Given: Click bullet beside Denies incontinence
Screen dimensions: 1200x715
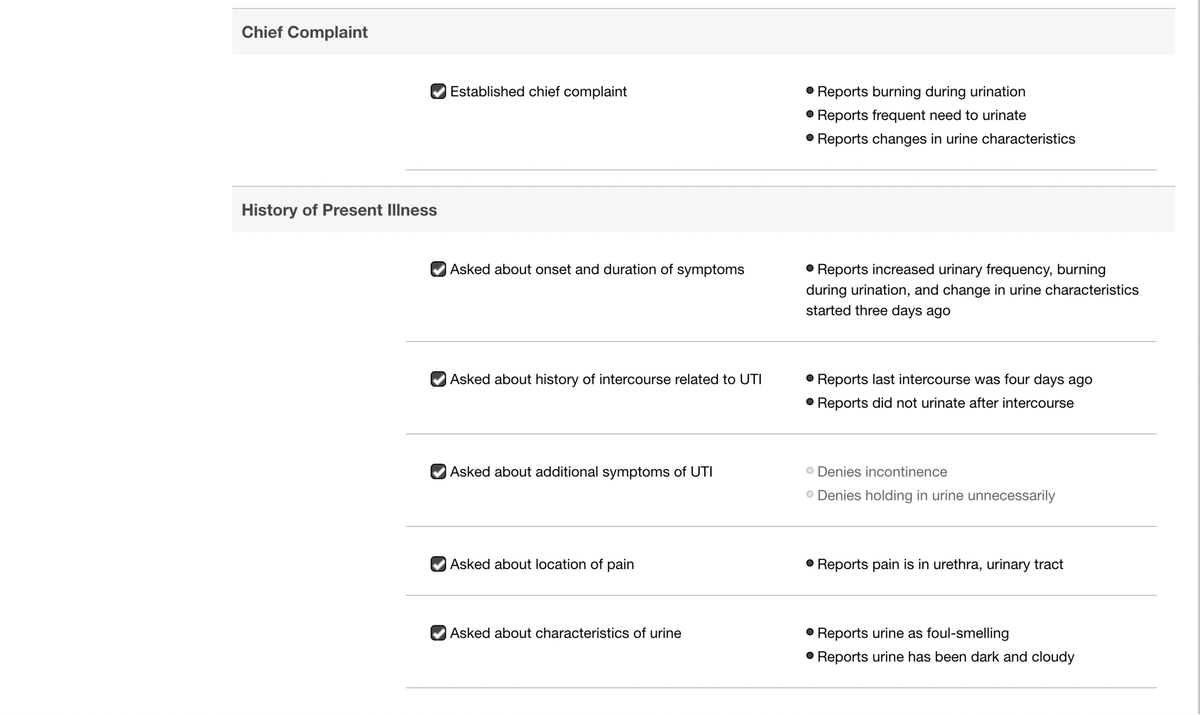Looking at the screenshot, I should [x=810, y=471].
